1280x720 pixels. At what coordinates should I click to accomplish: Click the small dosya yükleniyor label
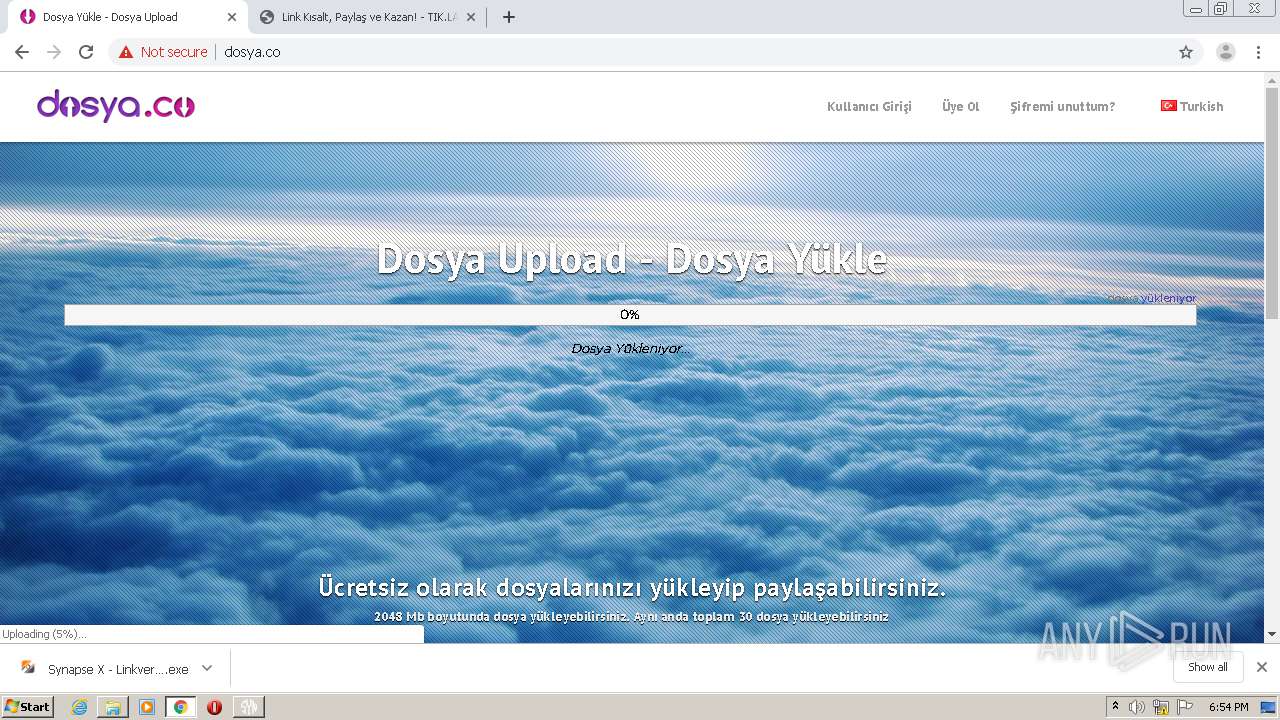pyautogui.click(x=1151, y=298)
